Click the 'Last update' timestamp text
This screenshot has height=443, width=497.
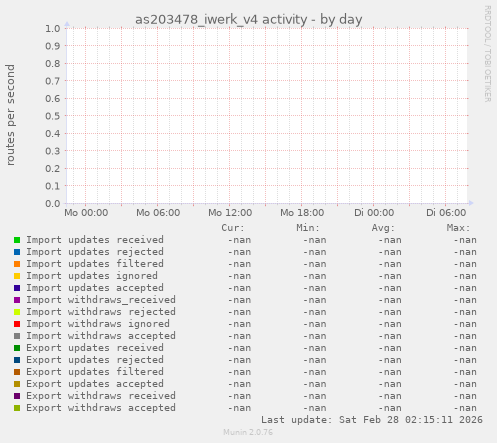point(372,420)
